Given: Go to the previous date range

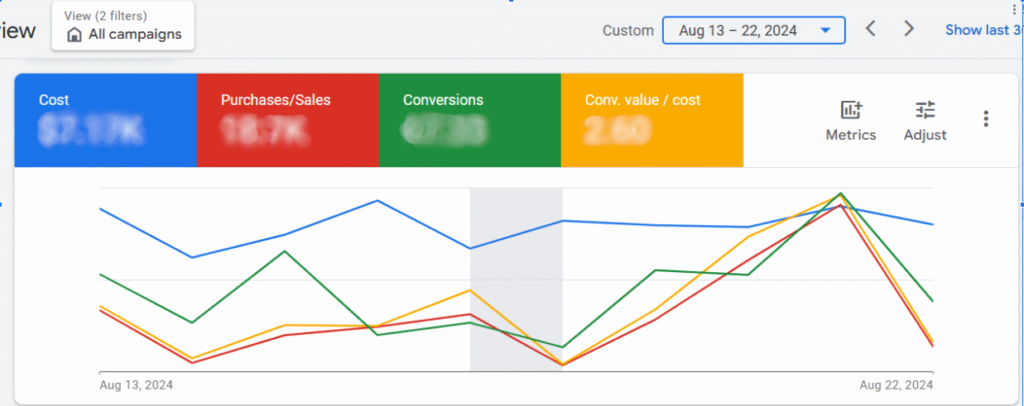Looking at the screenshot, I should tap(870, 29).
